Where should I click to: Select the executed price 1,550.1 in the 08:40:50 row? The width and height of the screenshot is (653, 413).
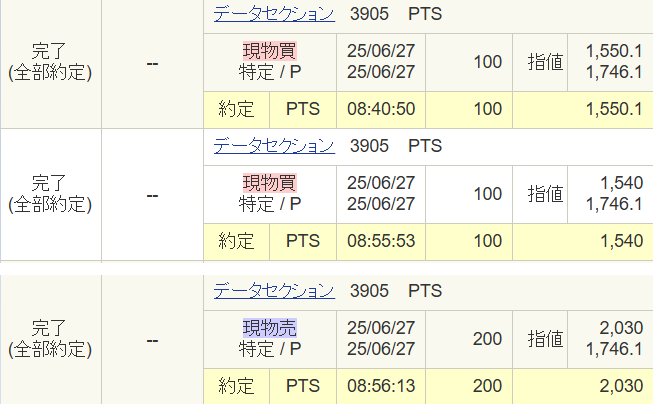point(614,109)
